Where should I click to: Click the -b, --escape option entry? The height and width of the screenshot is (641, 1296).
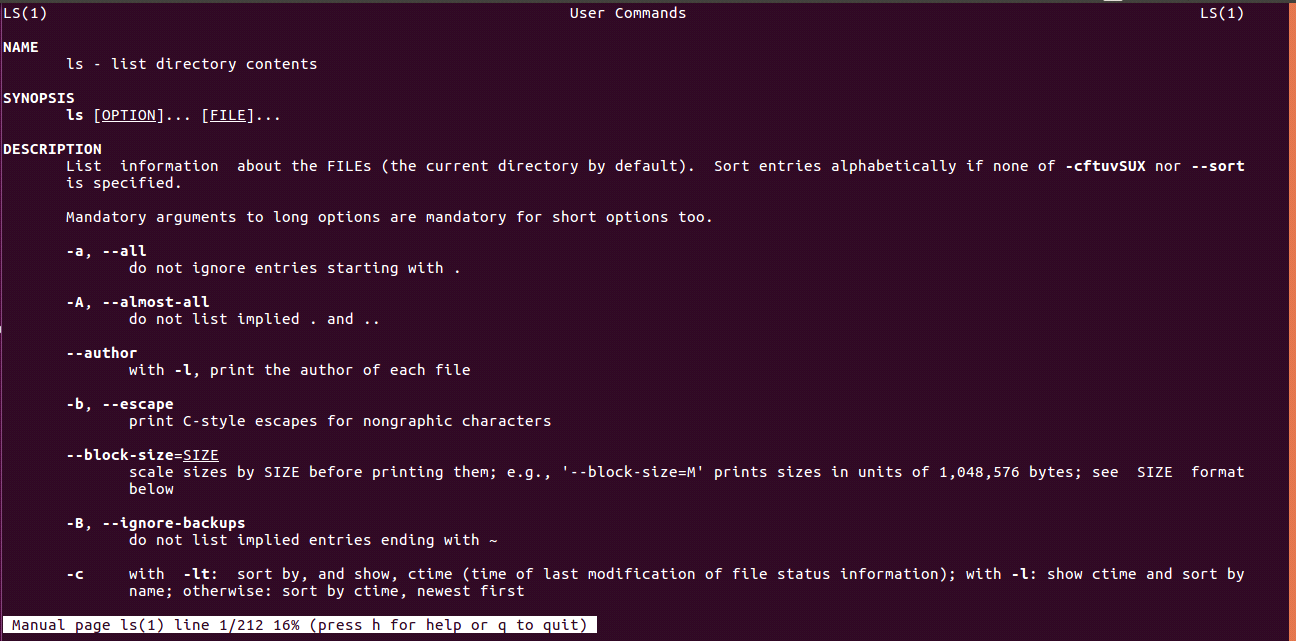coord(120,404)
